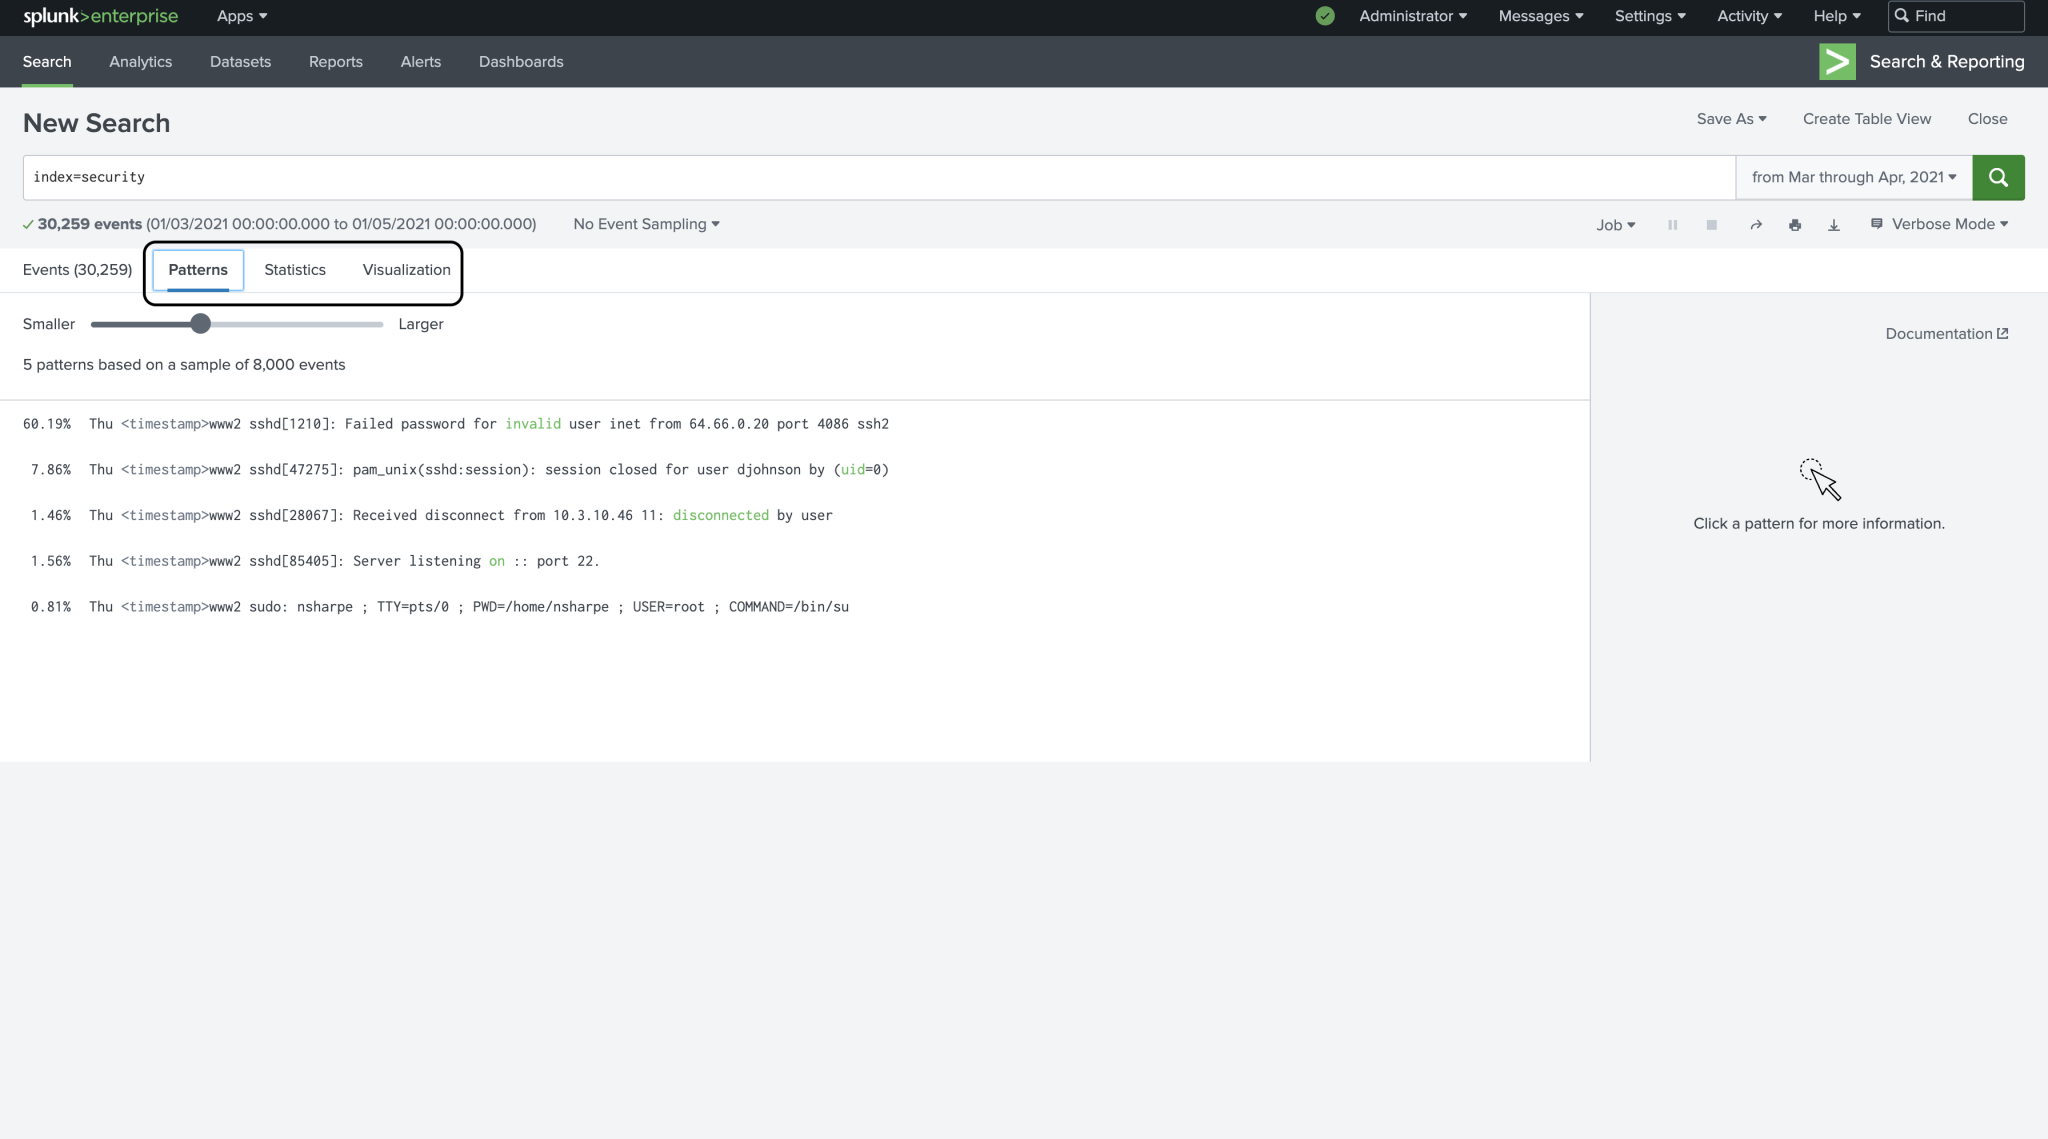The height and width of the screenshot is (1139, 2048).
Task: Click the Close button for the search
Action: [1986, 118]
